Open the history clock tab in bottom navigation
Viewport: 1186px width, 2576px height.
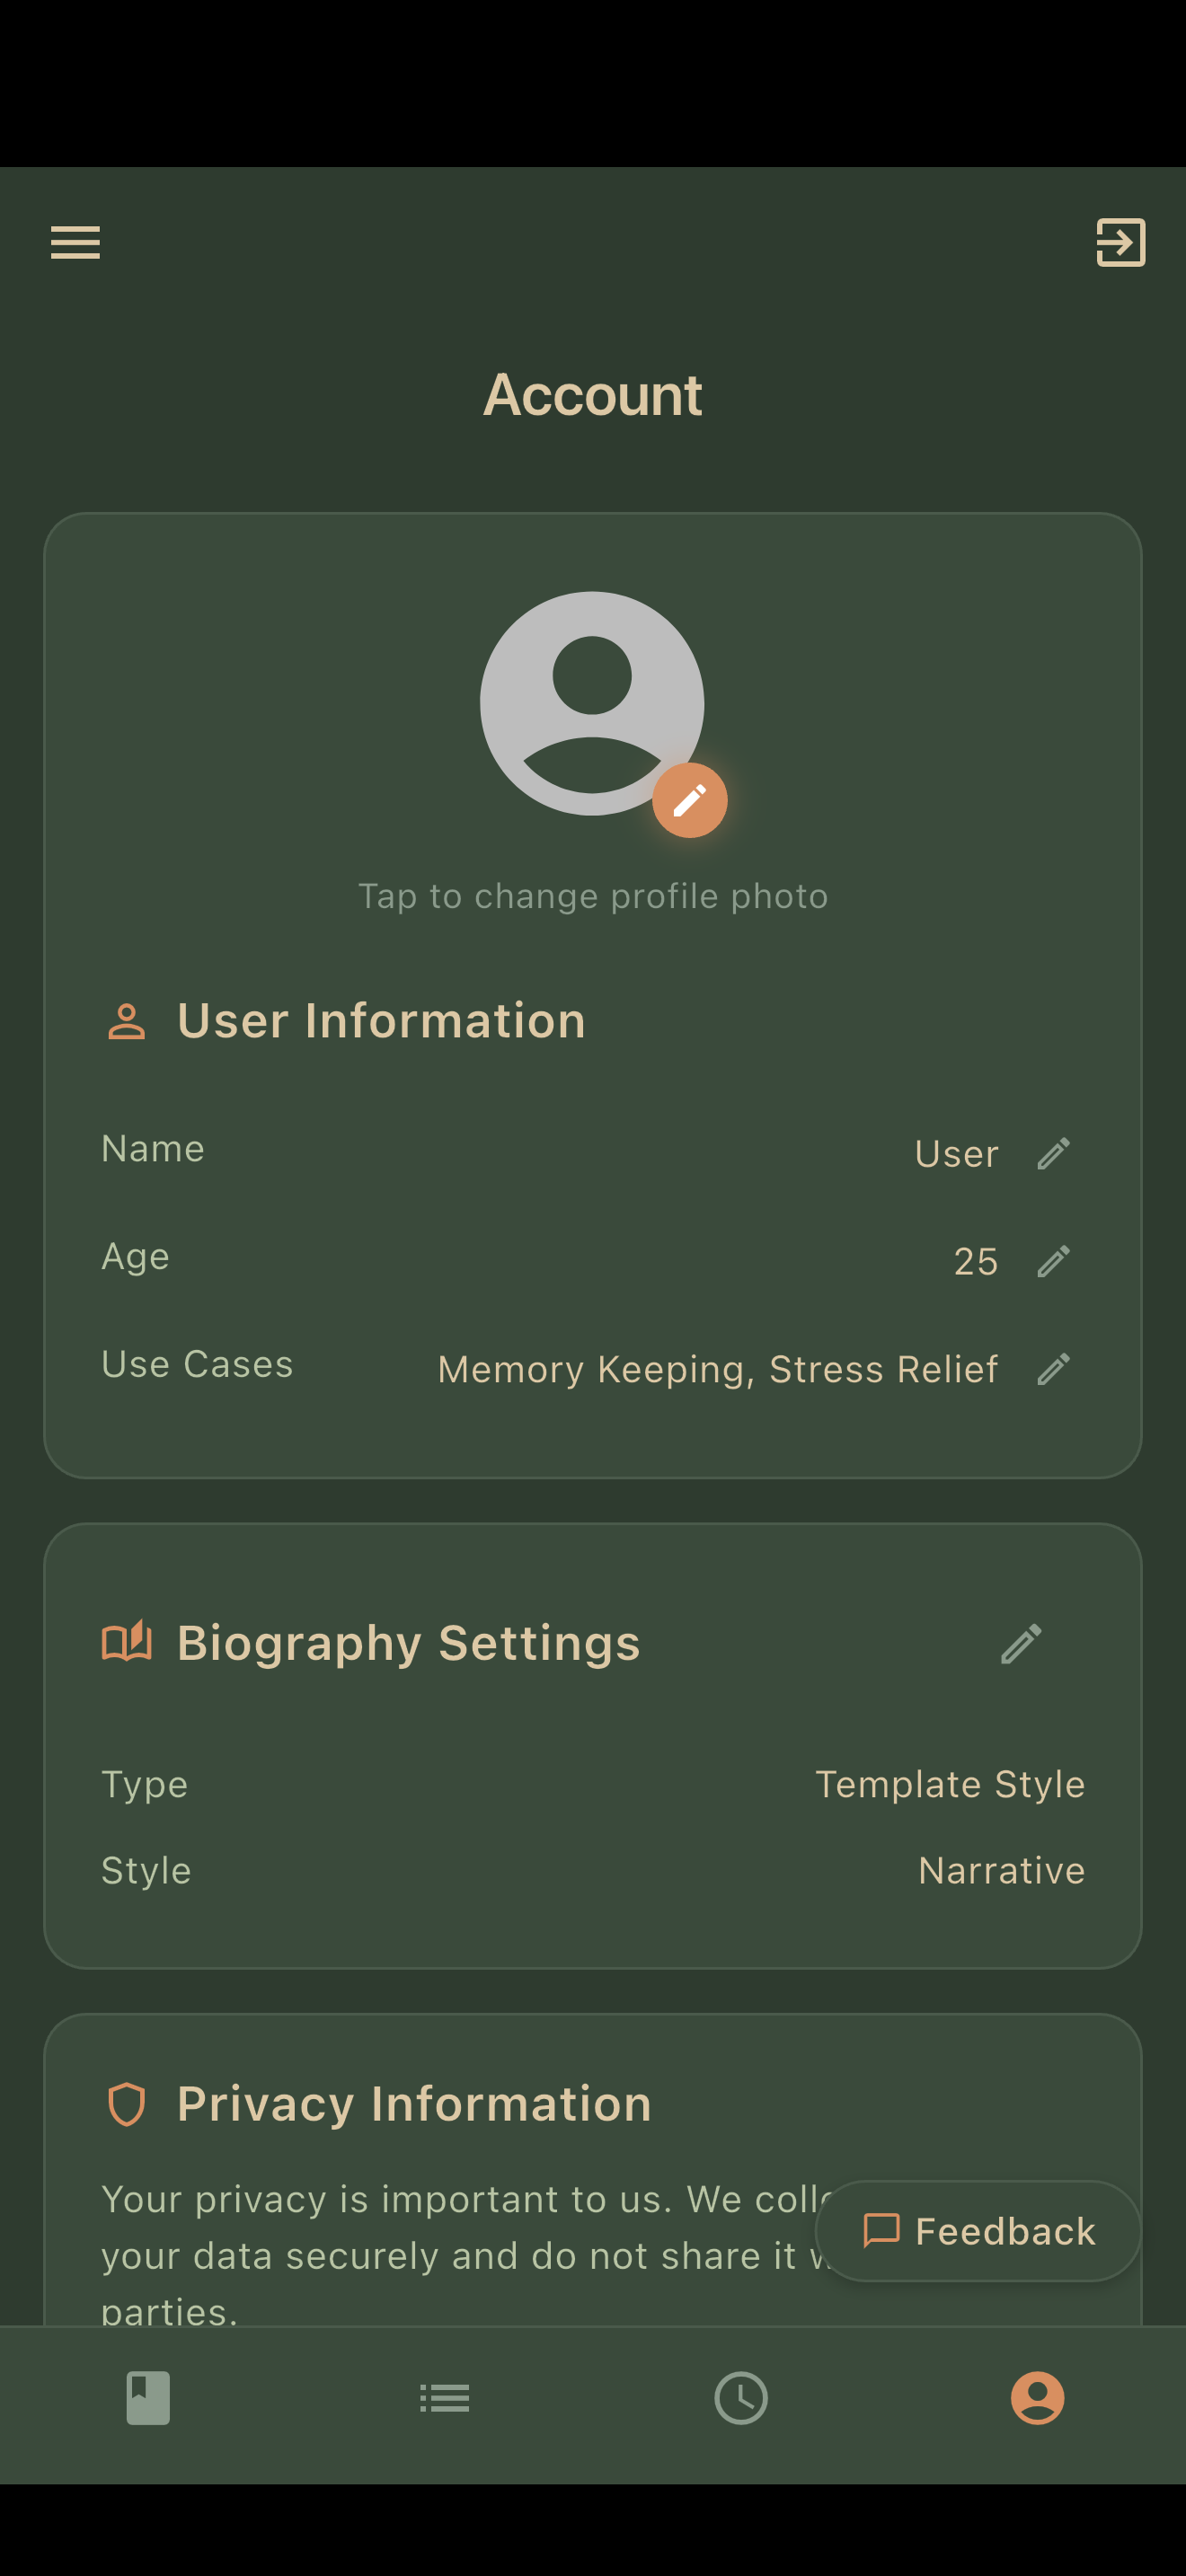(741, 2399)
